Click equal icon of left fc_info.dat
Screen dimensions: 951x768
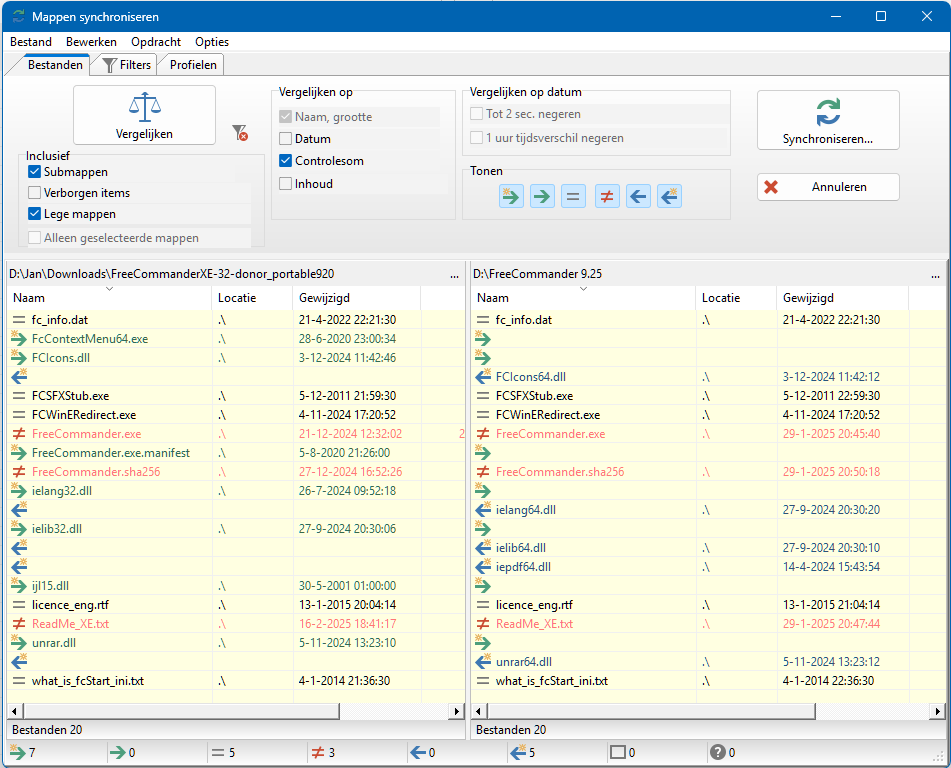(x=19, y=320)
